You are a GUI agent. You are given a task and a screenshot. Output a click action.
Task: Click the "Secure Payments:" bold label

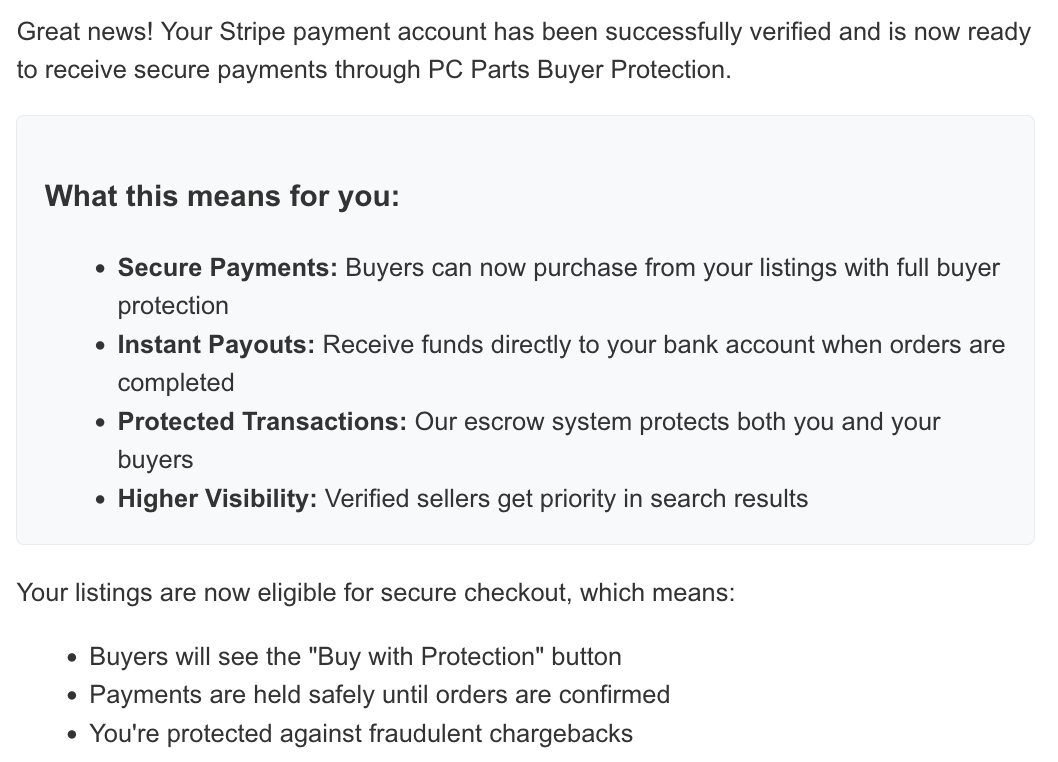228,268
